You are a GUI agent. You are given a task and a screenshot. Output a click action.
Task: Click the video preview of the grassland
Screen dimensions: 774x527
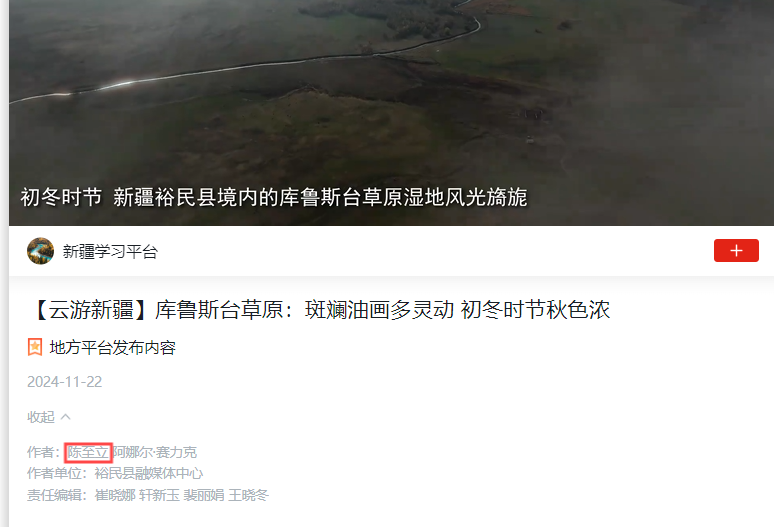[391, 113]
